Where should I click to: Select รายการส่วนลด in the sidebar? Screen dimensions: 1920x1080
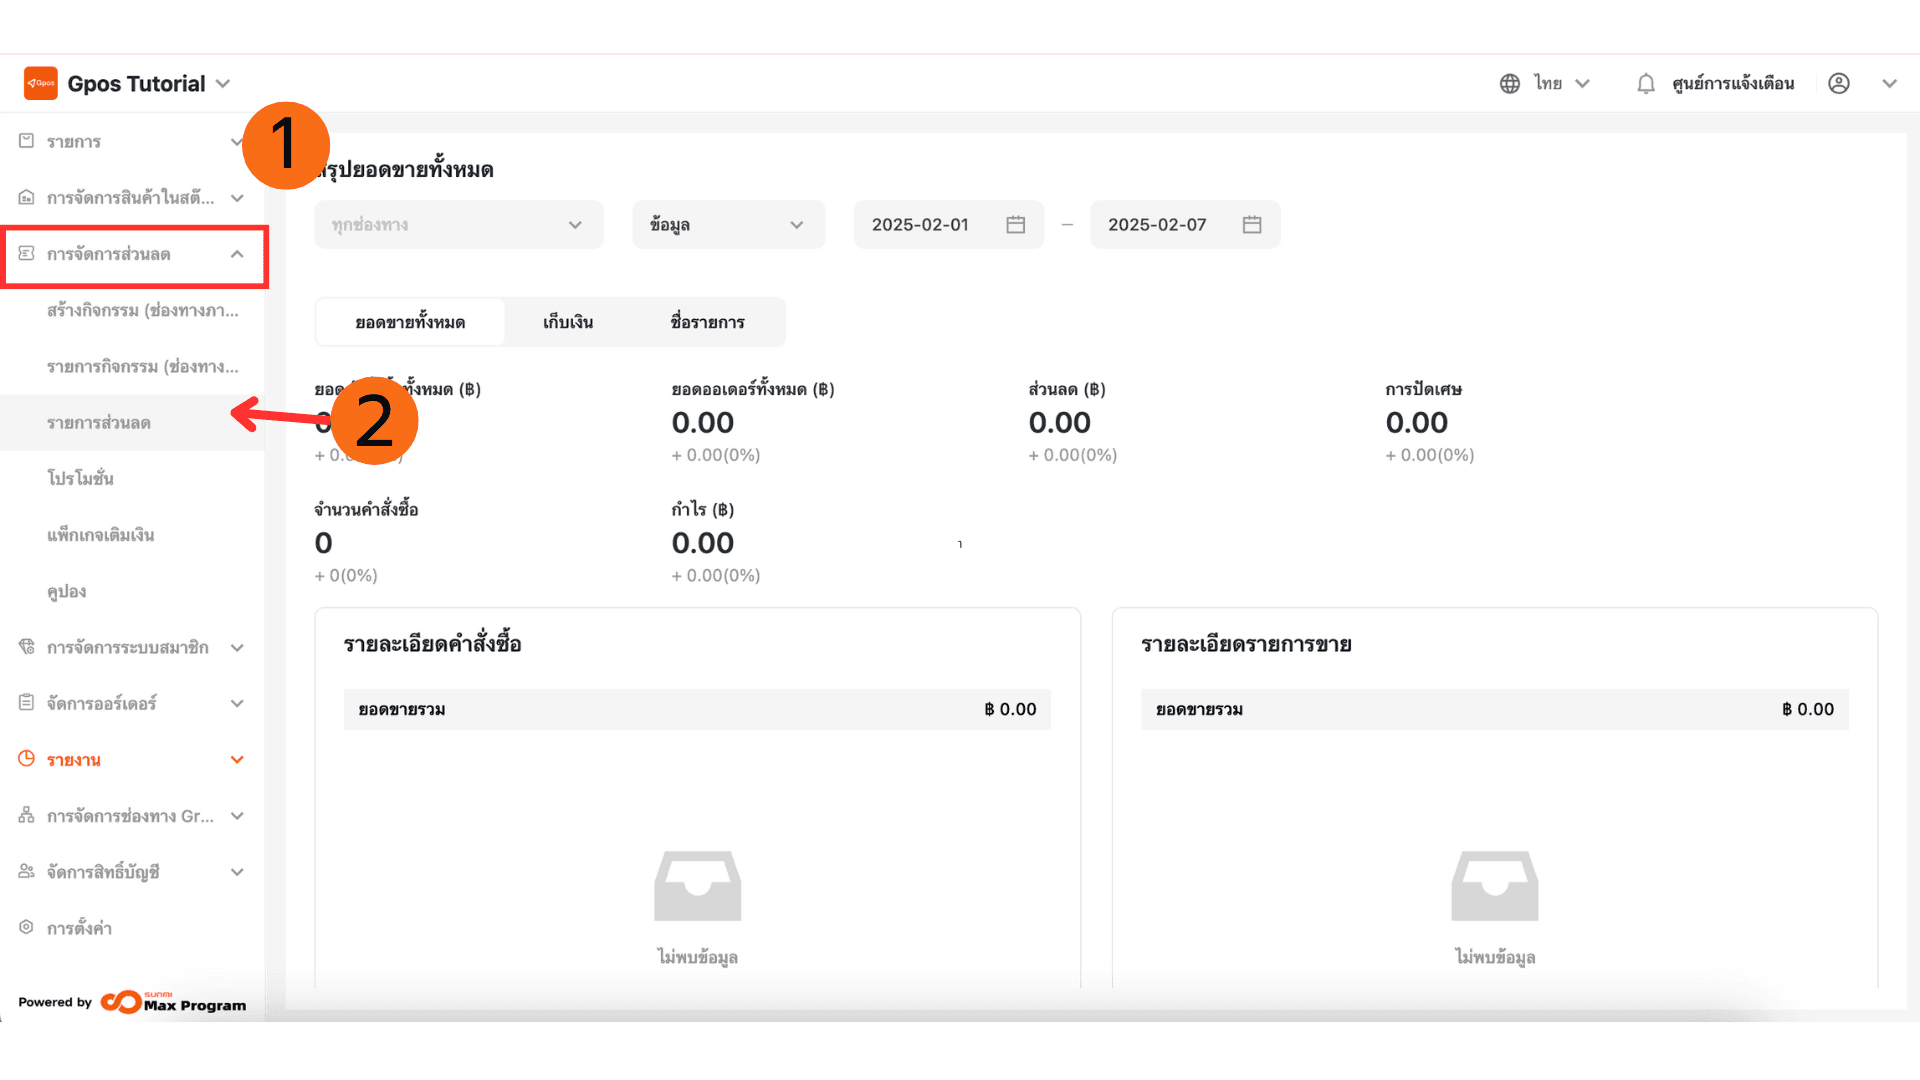point(99,423)
